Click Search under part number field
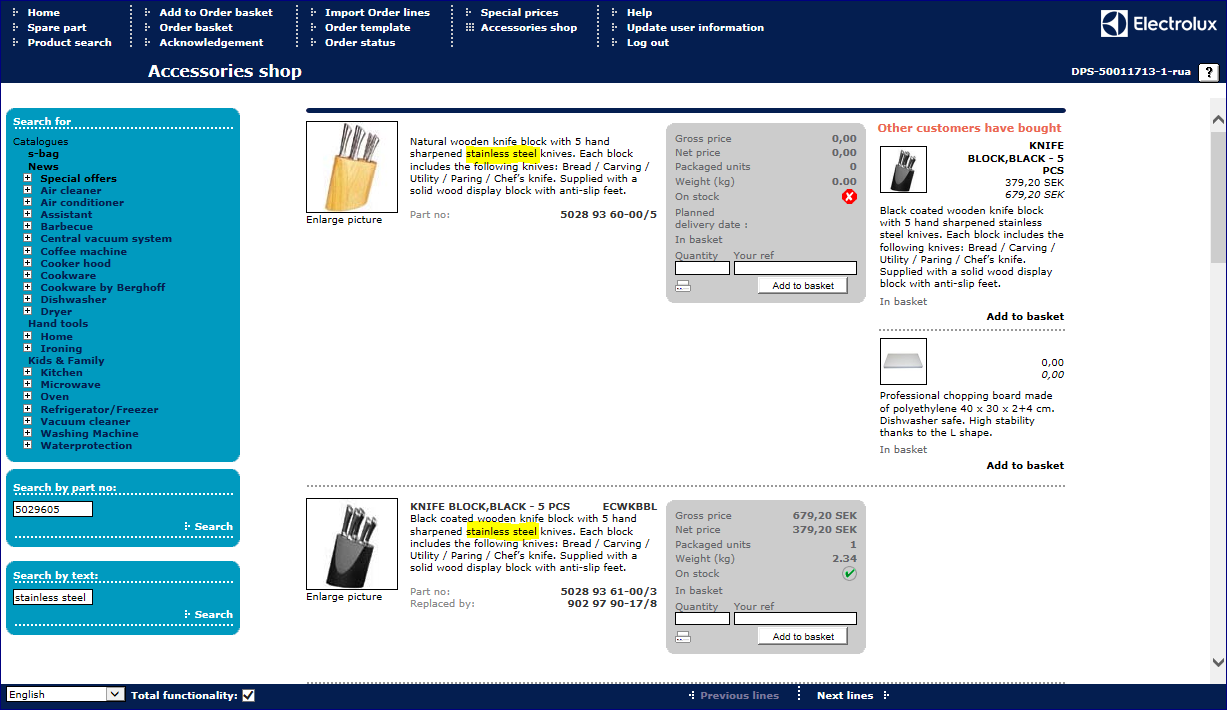This screenshot has width=1227, height=710. (x=213, y=526)
